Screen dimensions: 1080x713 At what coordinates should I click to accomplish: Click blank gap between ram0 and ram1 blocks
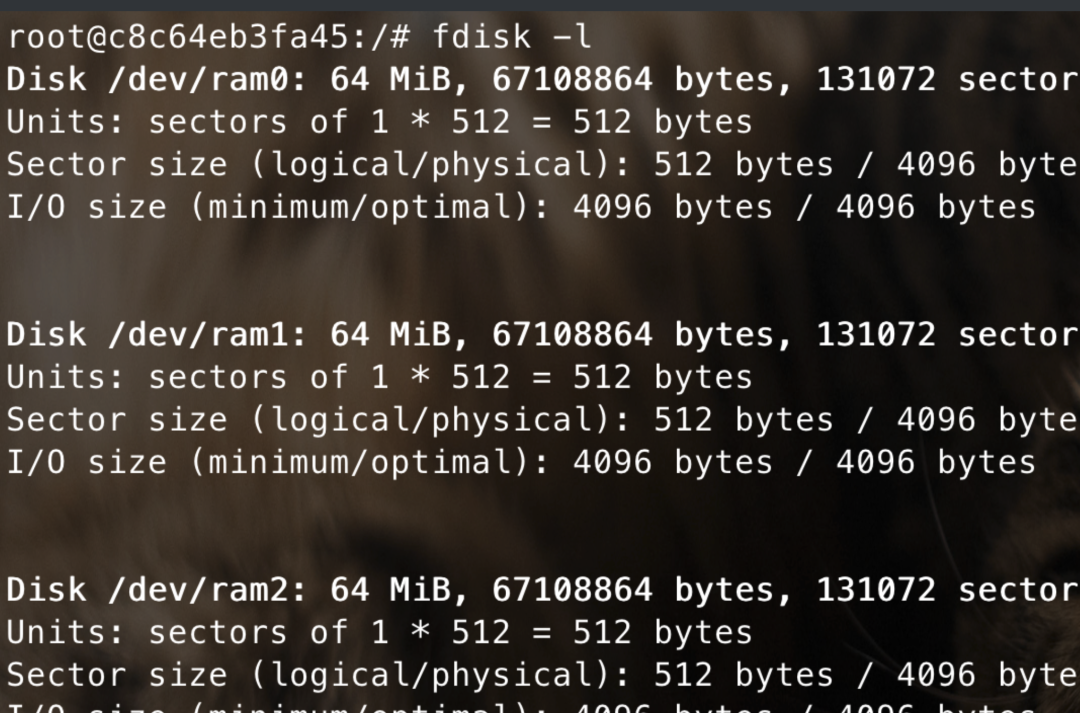[x=540, y=271]
